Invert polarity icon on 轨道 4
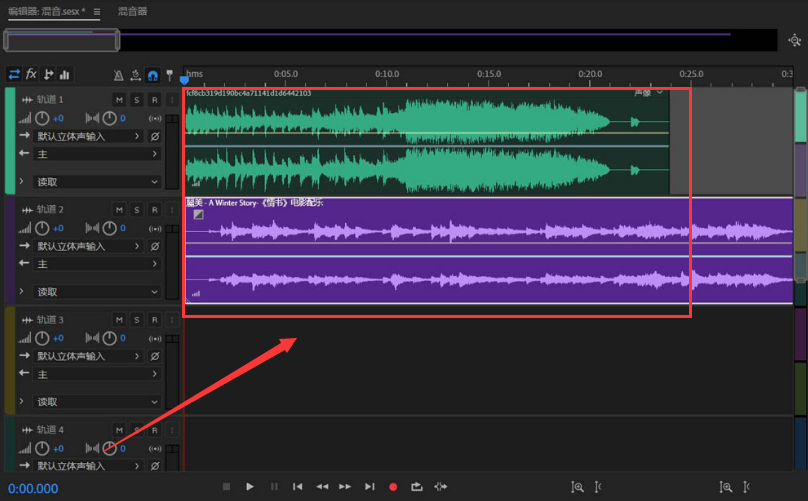Image resolution: width=808 pixels, height=501 pixels. point(155,466)
